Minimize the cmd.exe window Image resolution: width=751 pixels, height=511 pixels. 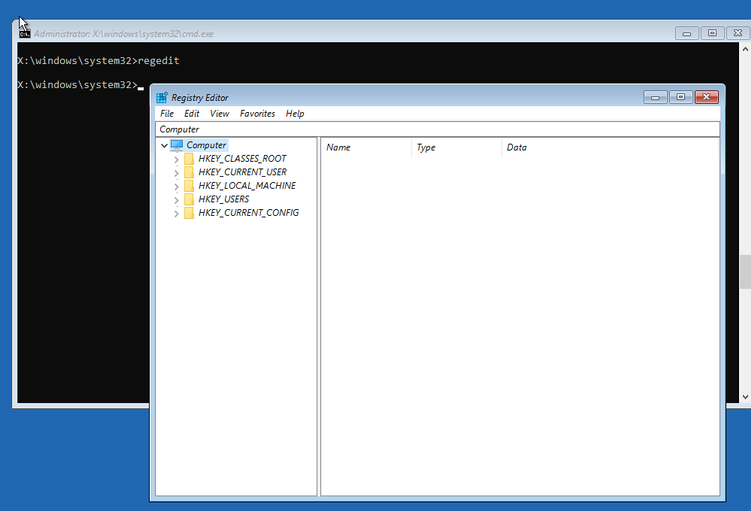(687, 33)
